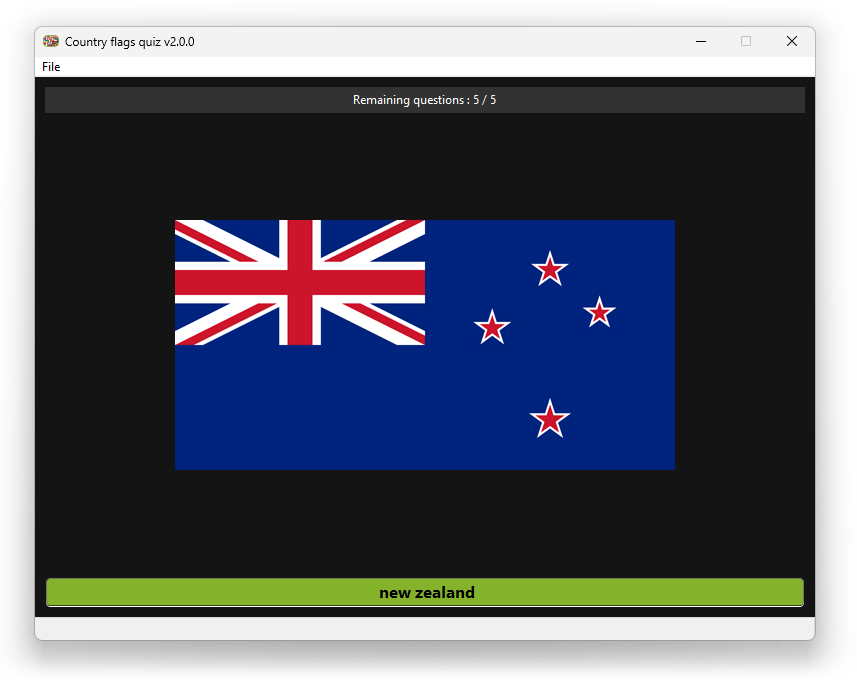Click the light status bar at window bottom

[425, 628]
